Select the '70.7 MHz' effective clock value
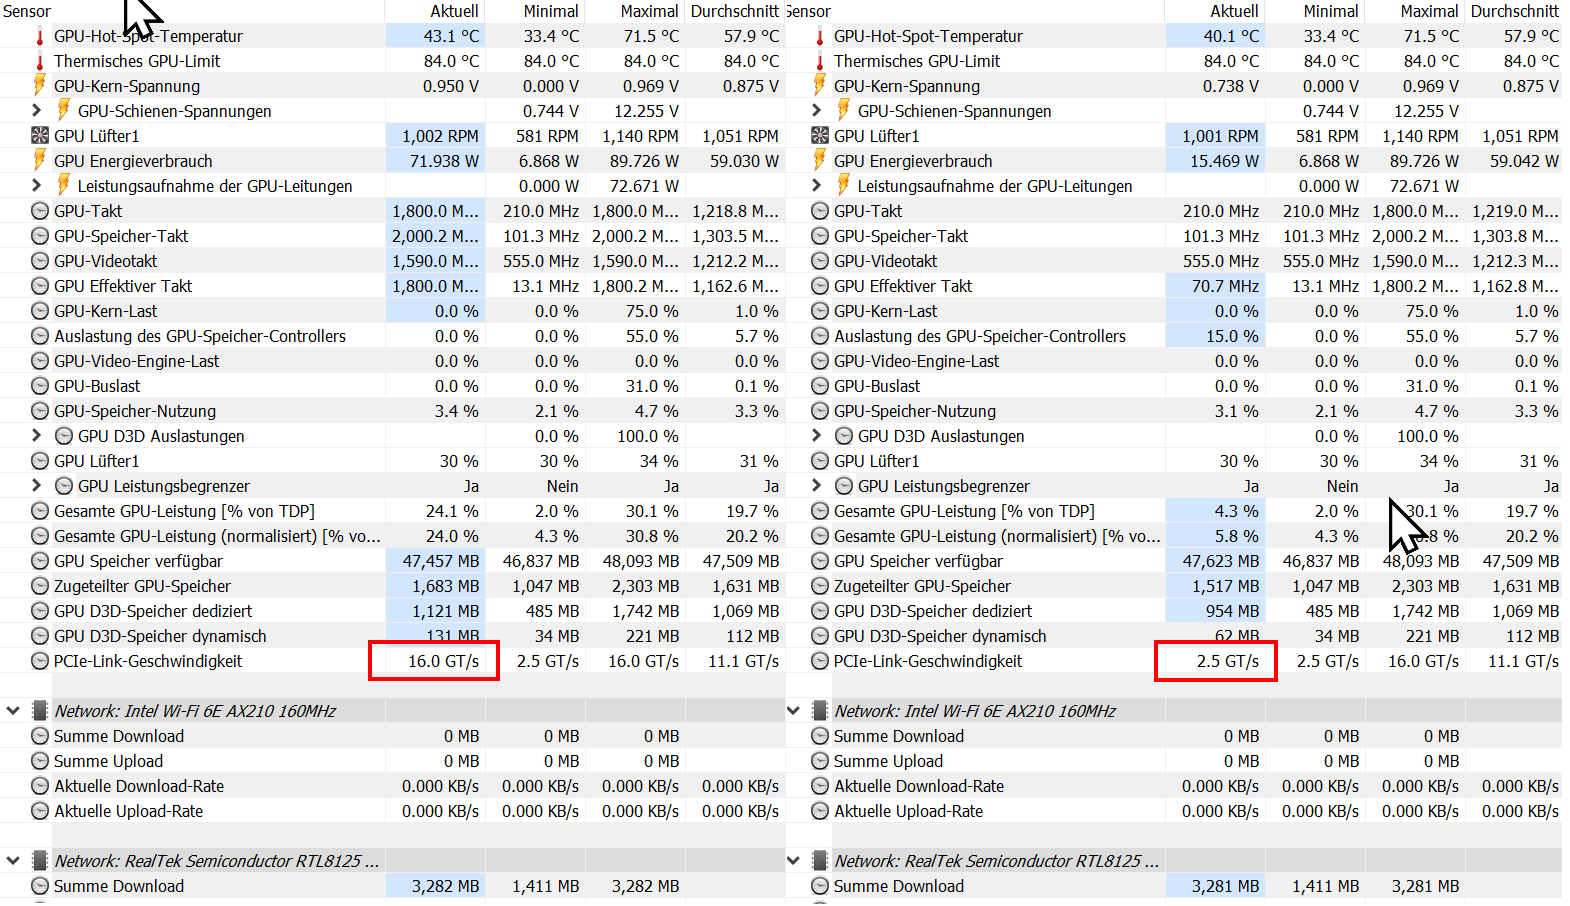The width and height of the screenshot is (1570, 906). pos(1225,286)
